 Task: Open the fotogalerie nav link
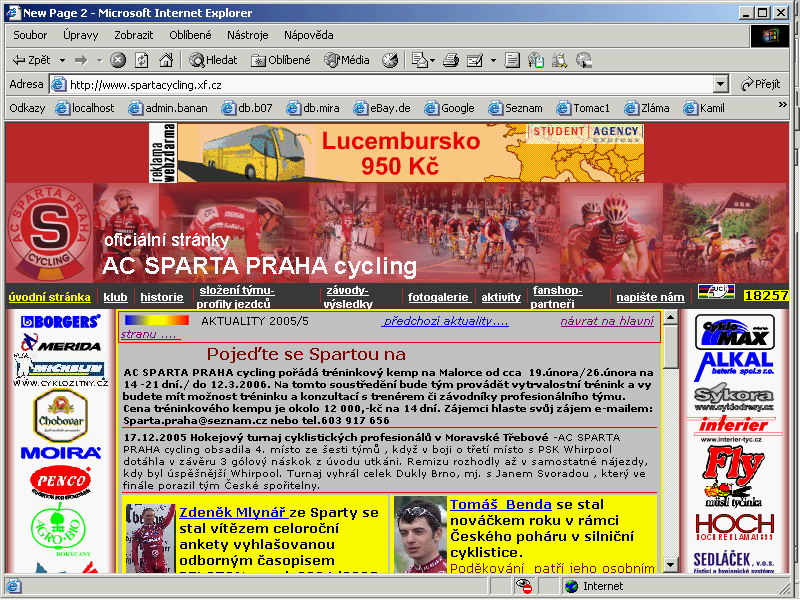438,297
